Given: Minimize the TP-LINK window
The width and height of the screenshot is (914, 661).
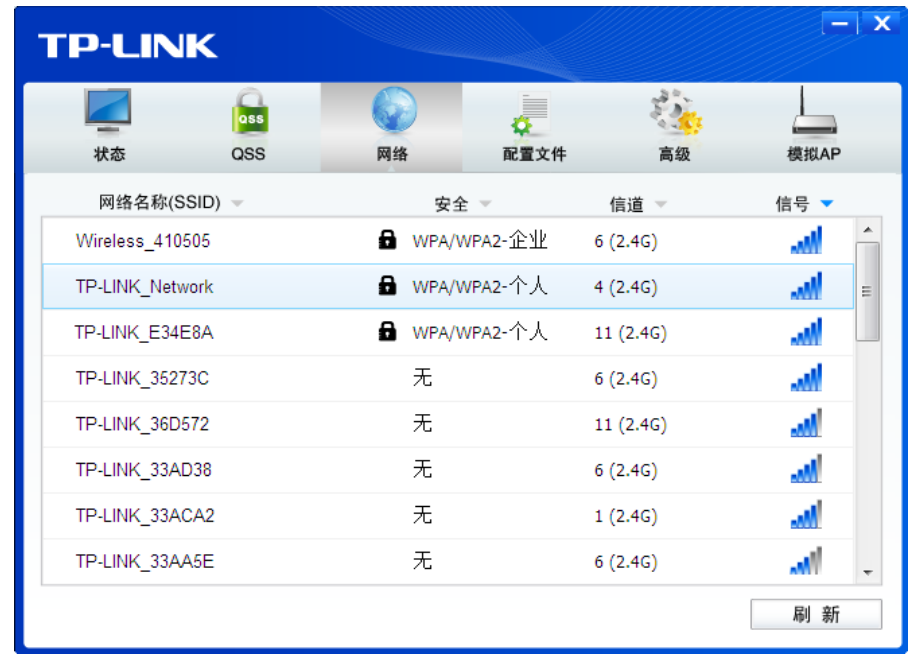Looking at the screenshot, I should [839, 24].
